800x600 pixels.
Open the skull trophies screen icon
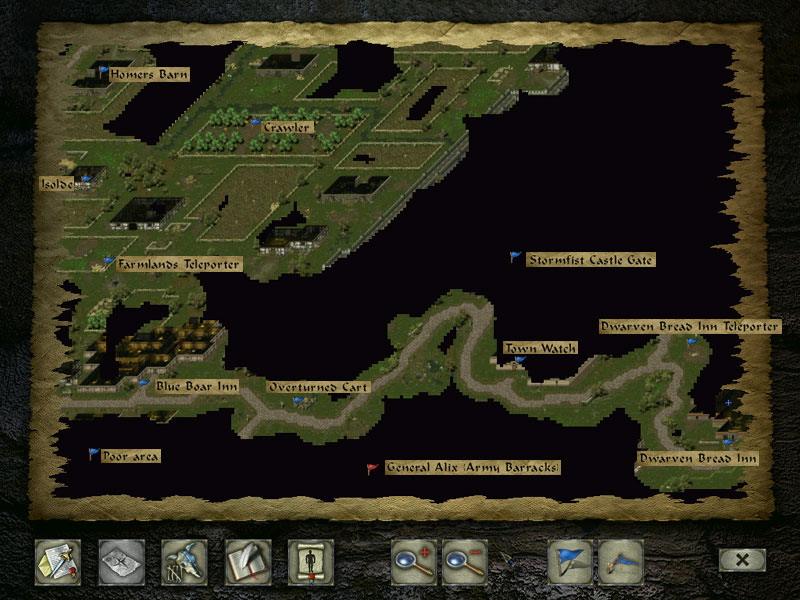tap(184, 562)
